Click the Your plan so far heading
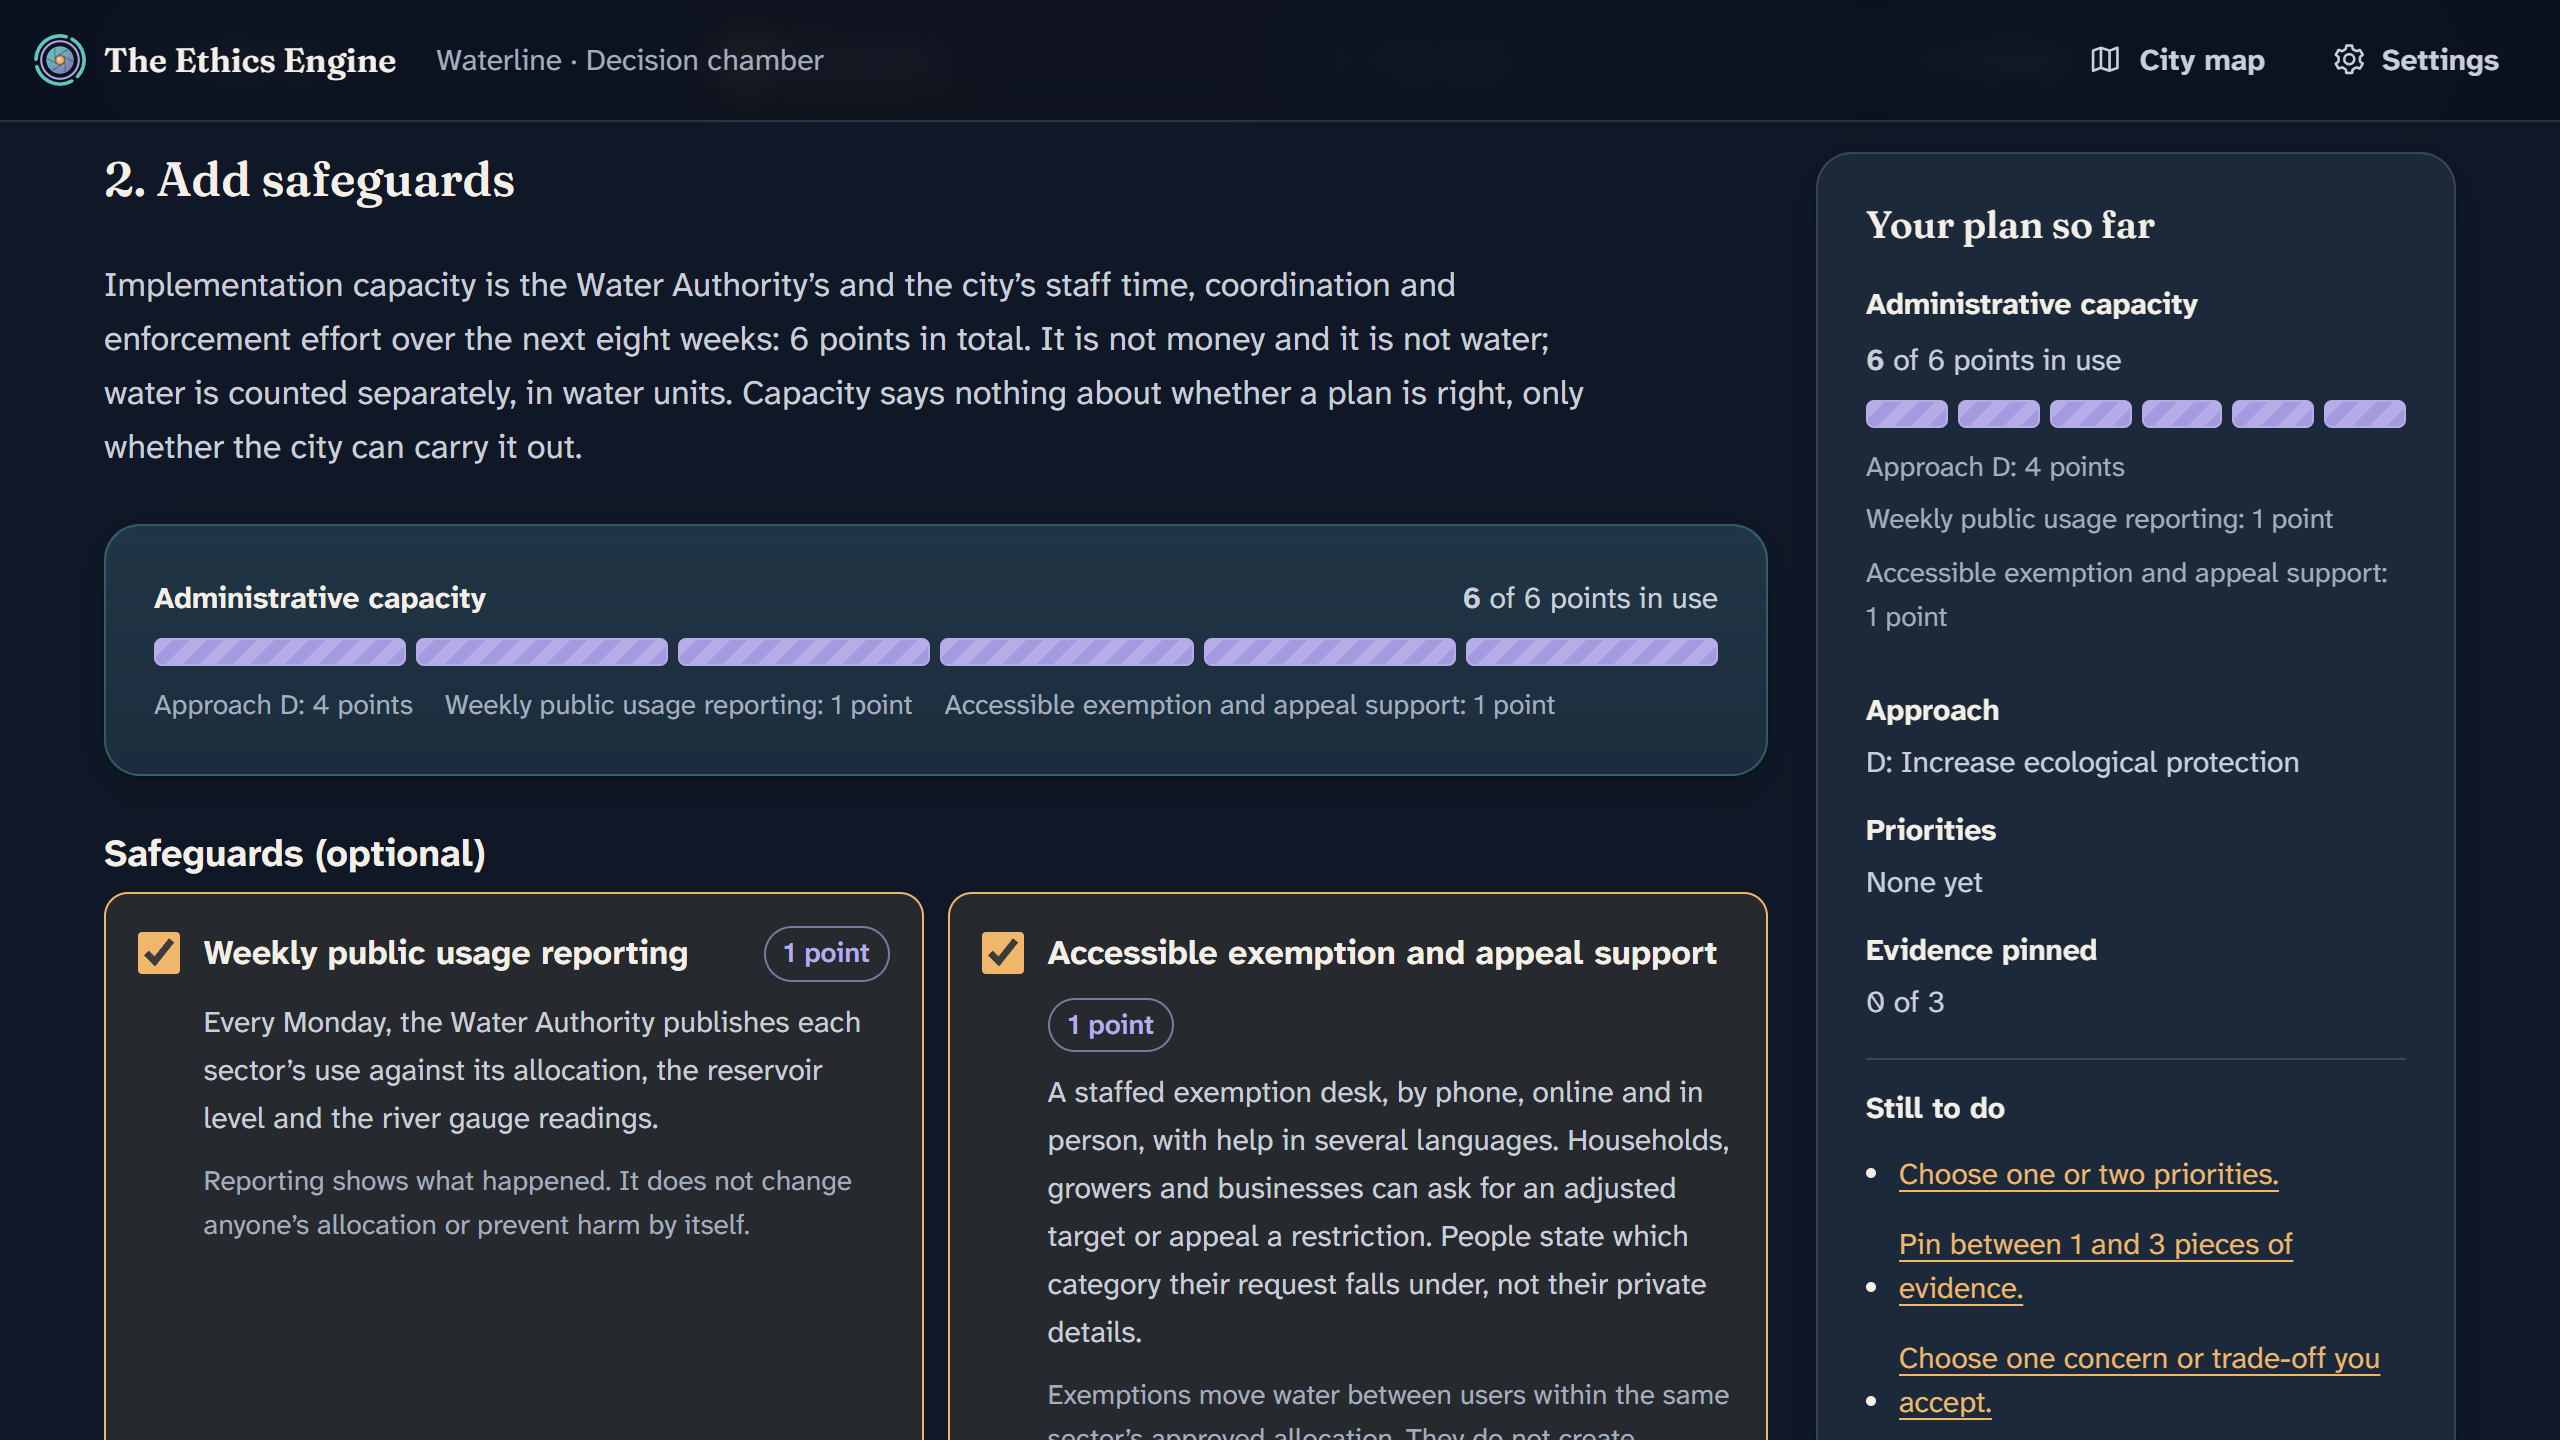 click(2010, 226)
